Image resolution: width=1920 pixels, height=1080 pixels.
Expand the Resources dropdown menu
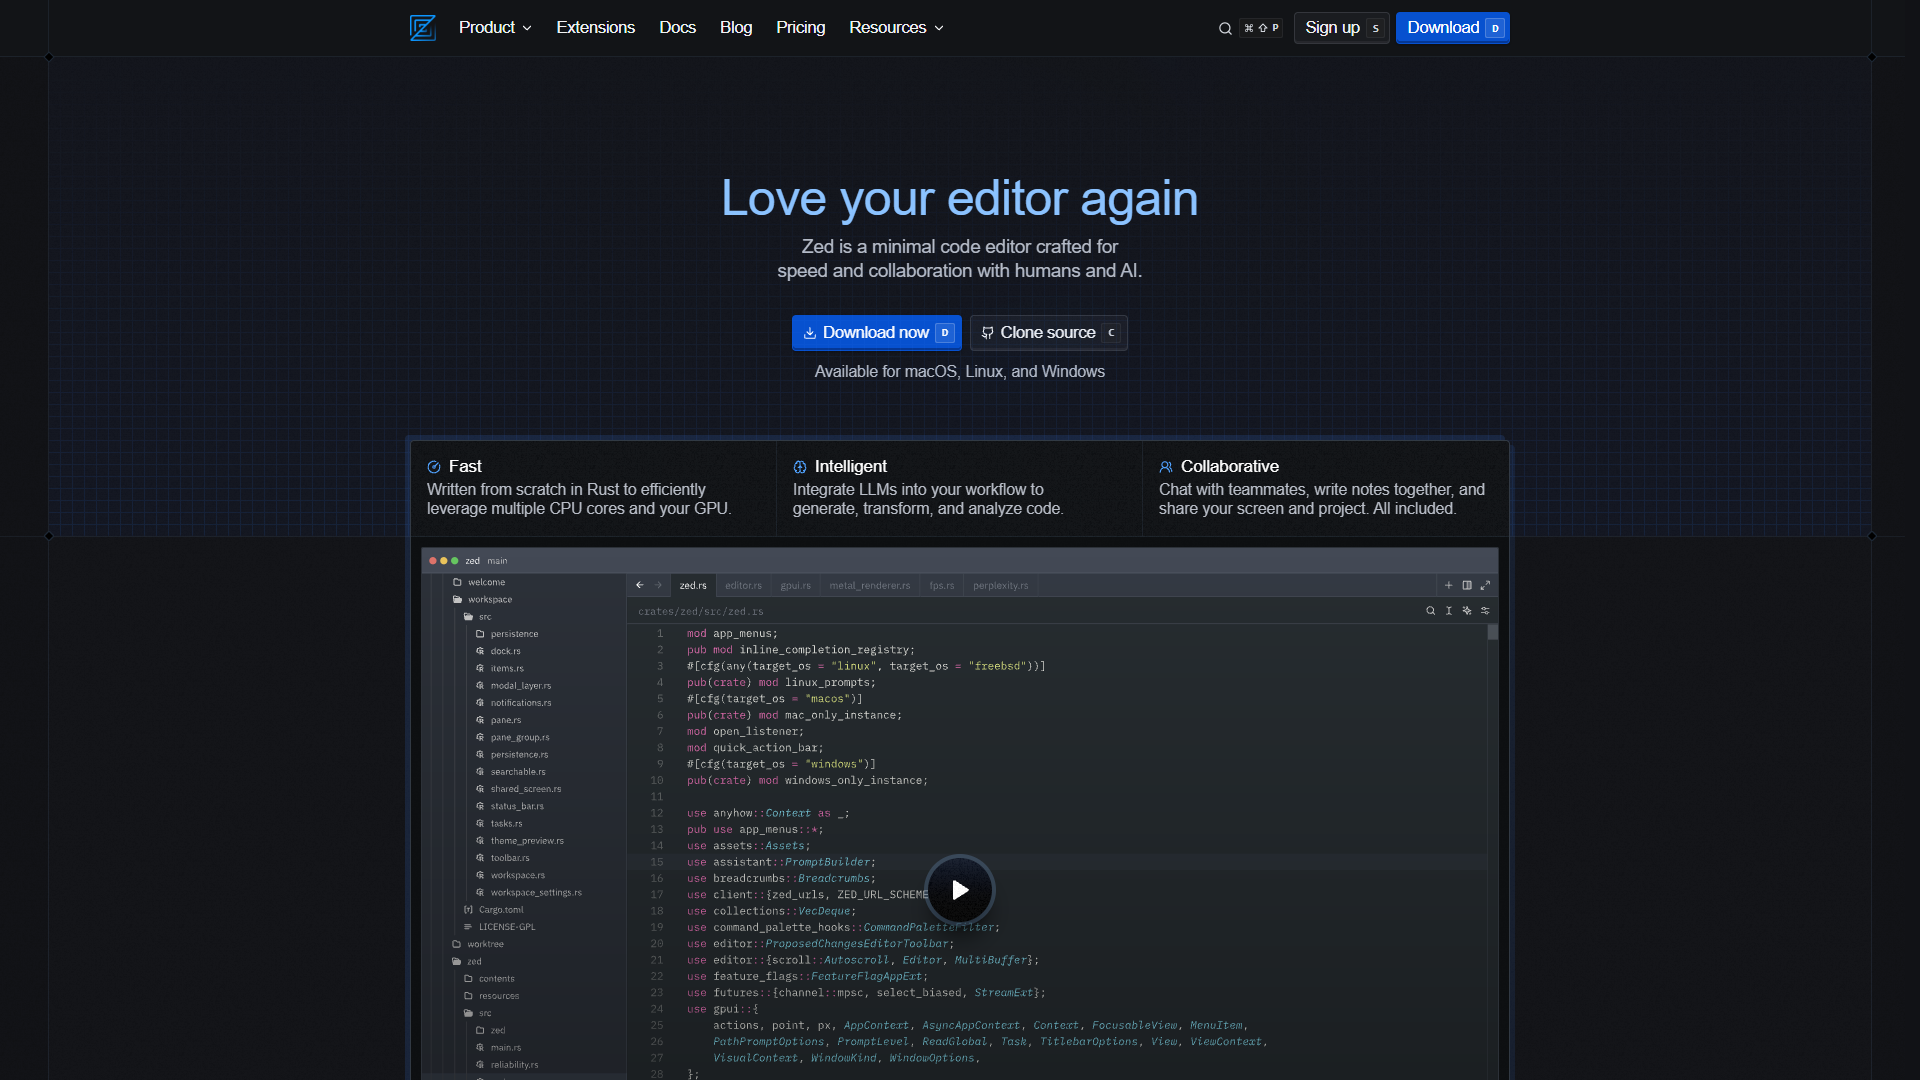pyautogui.click(x=896, y=28)
